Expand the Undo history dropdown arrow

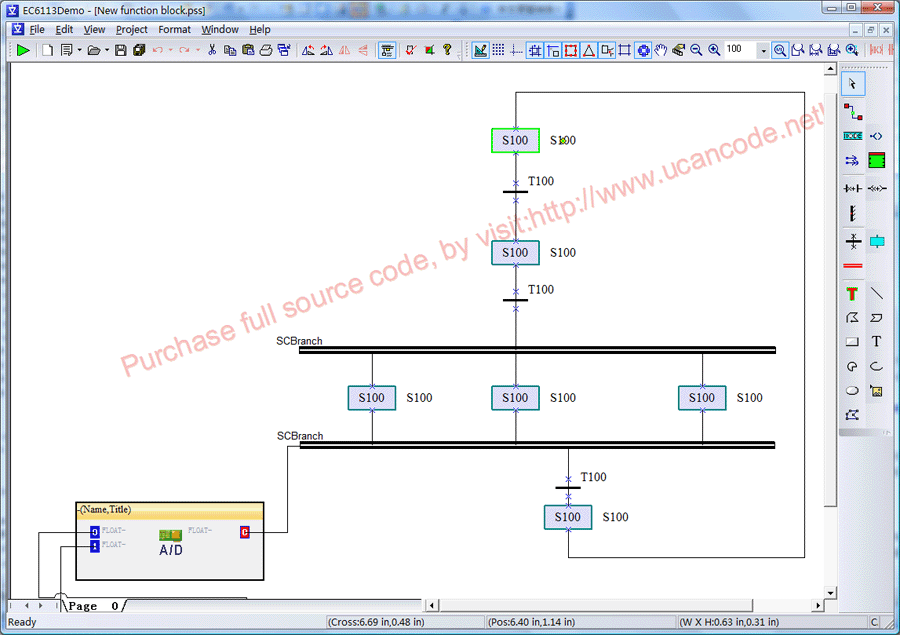170,50
